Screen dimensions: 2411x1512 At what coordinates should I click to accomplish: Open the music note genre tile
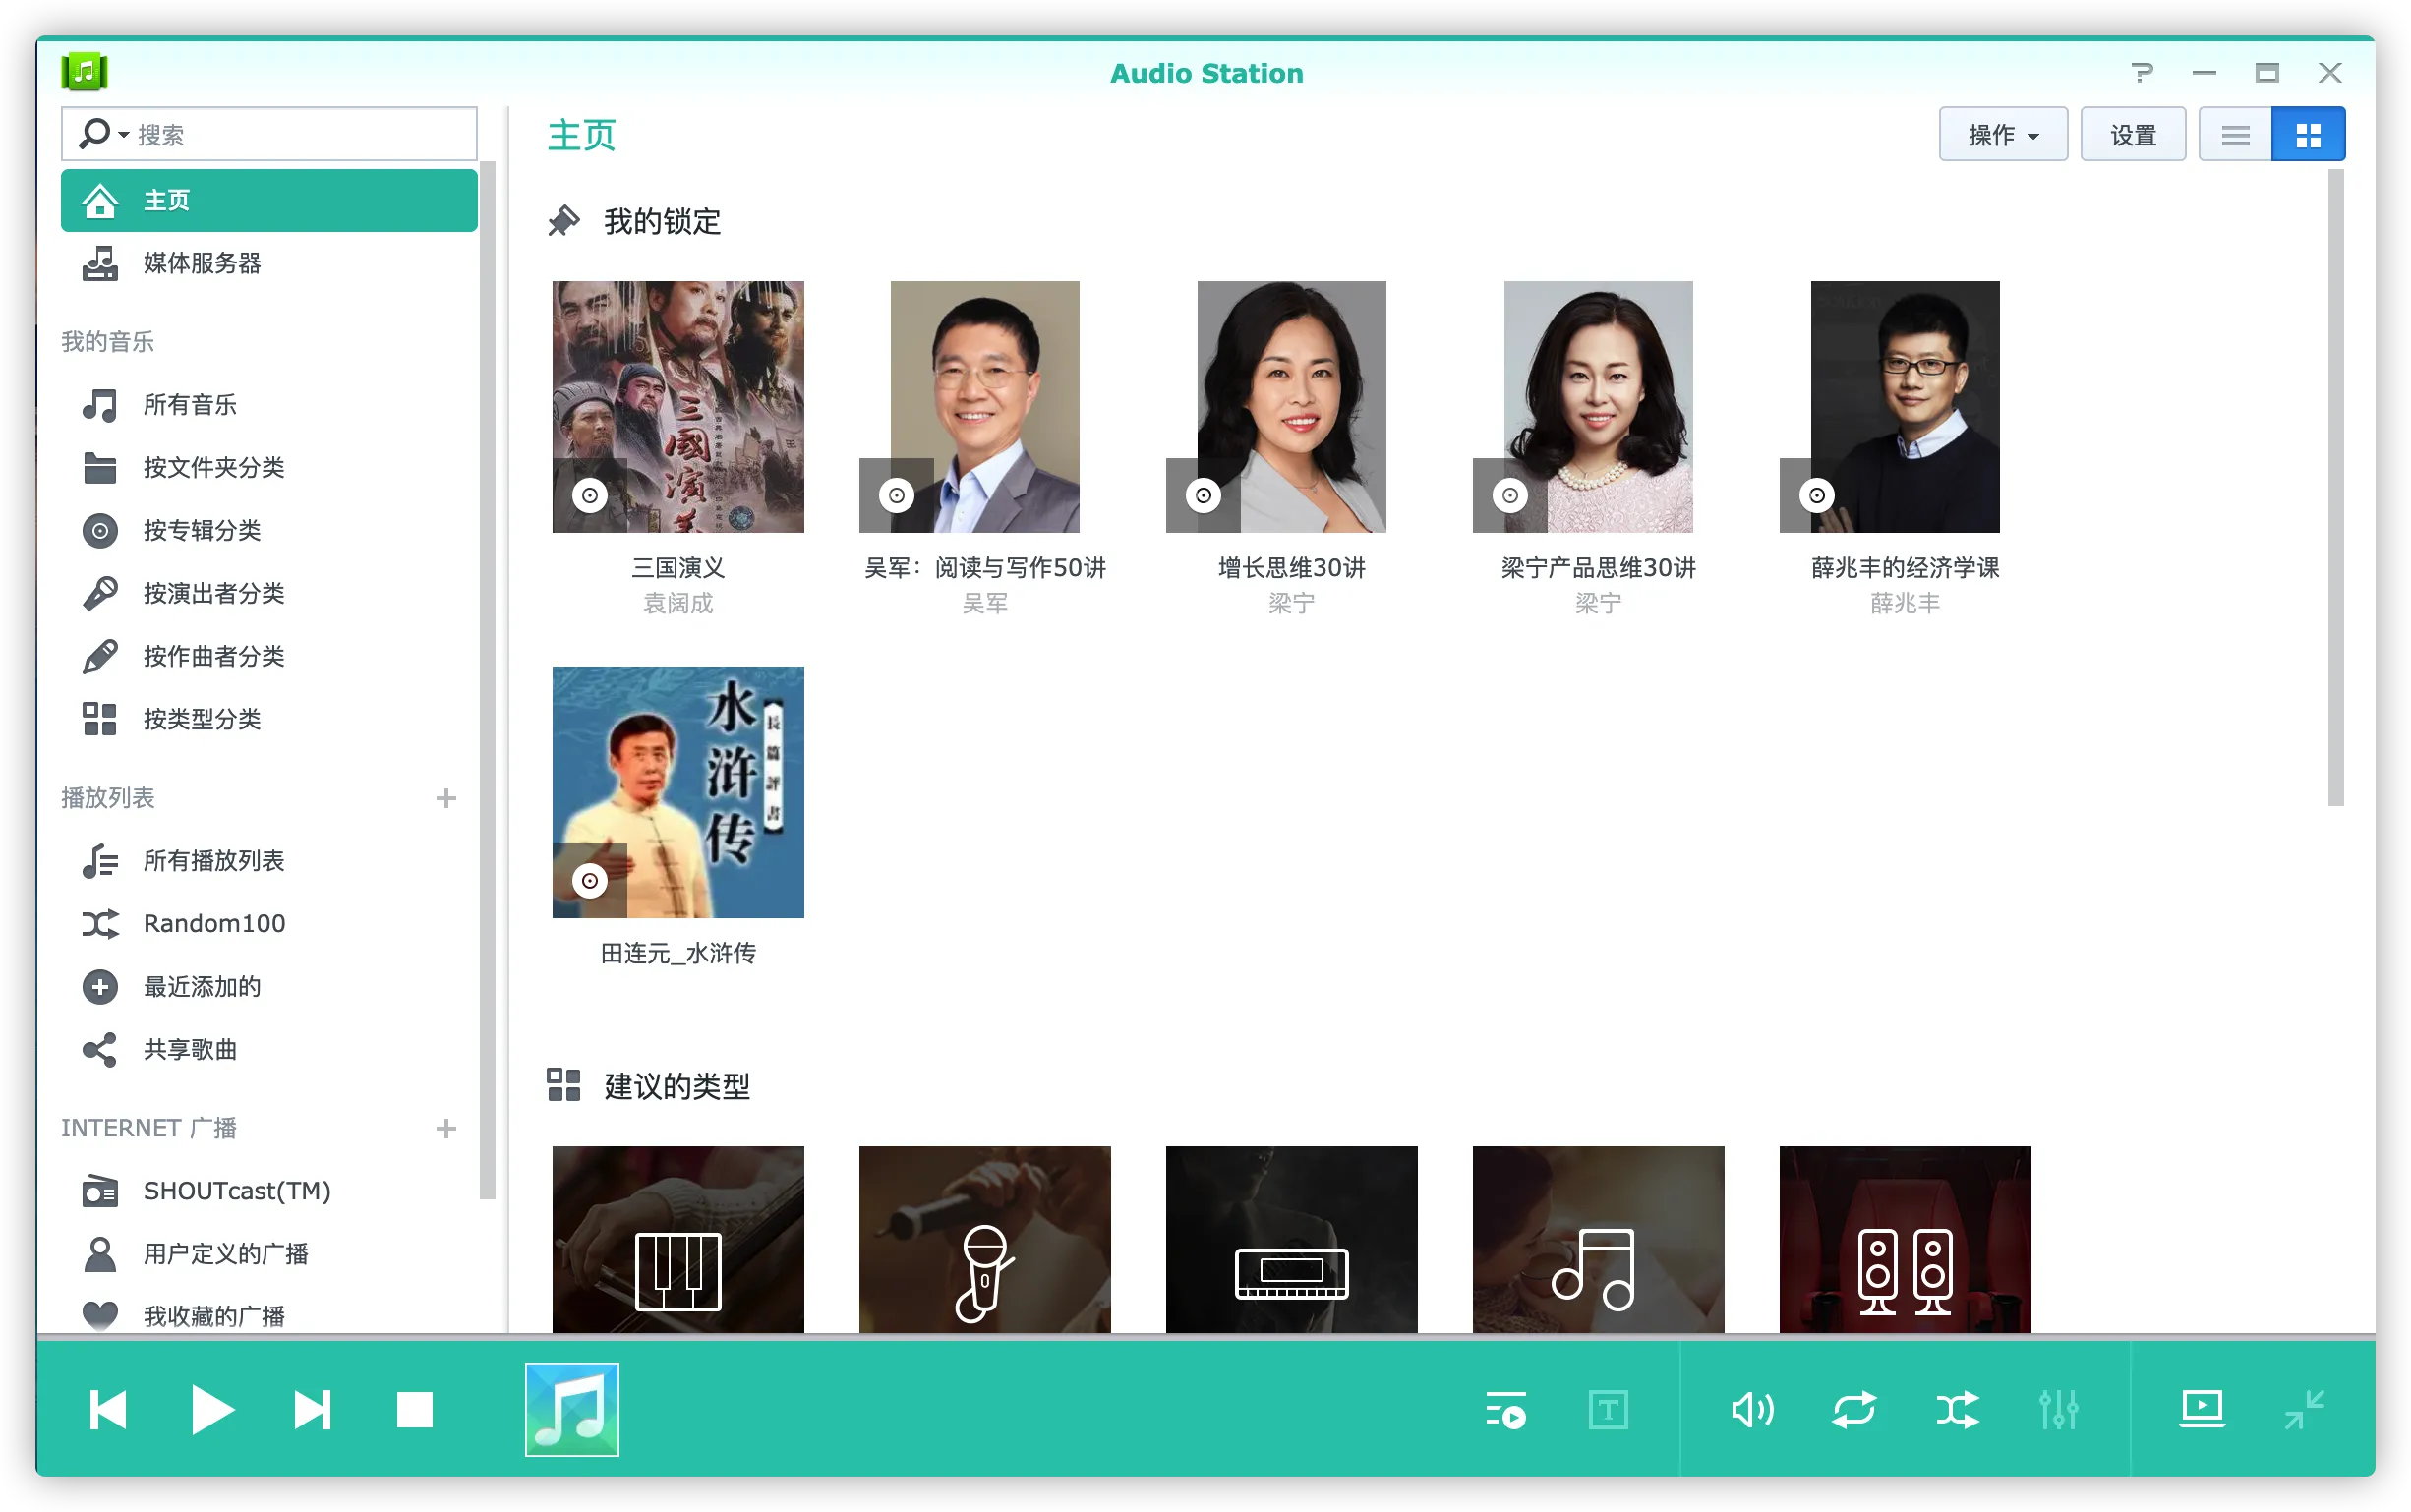pyautogui.click(x=1598, y=1240)
